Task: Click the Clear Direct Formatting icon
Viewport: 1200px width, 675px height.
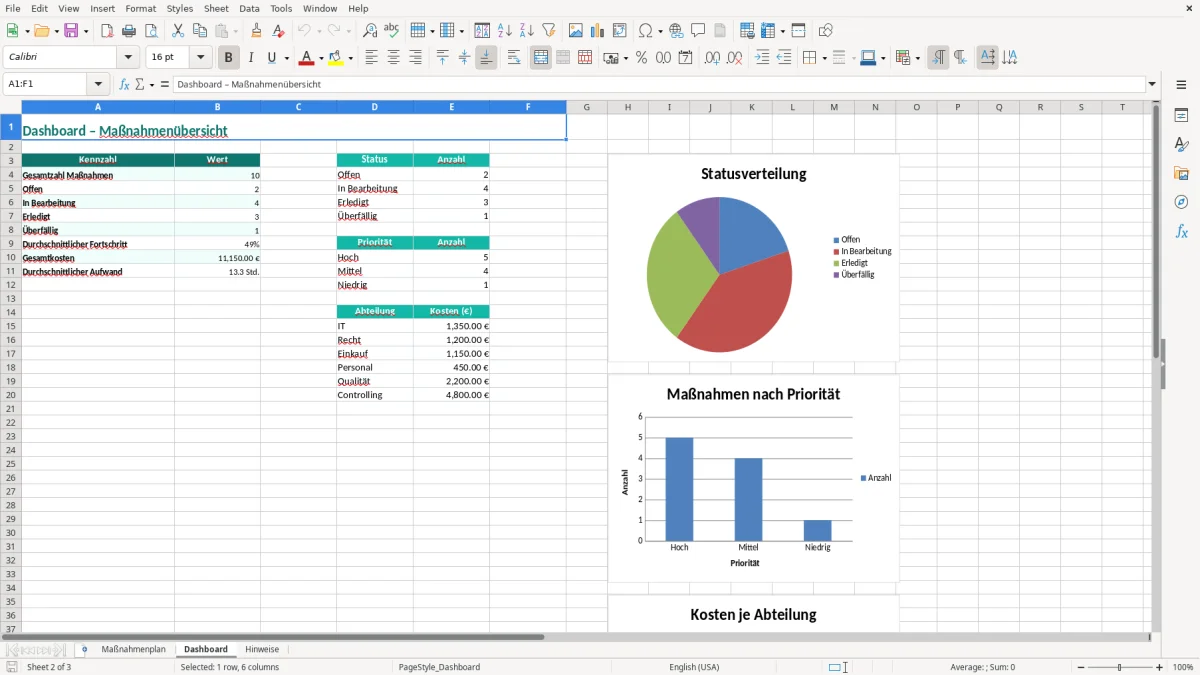Action: click(x=278, y=31)
